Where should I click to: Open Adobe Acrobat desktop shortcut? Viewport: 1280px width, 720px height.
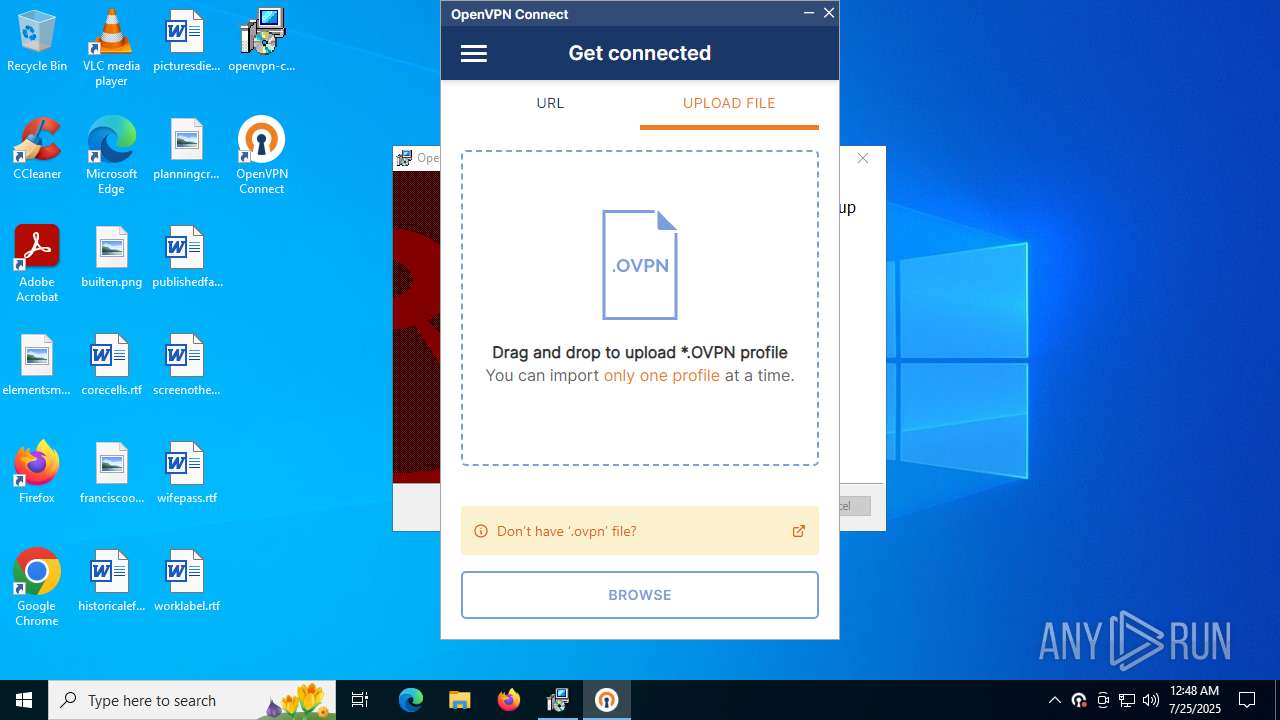pos(37,263)
